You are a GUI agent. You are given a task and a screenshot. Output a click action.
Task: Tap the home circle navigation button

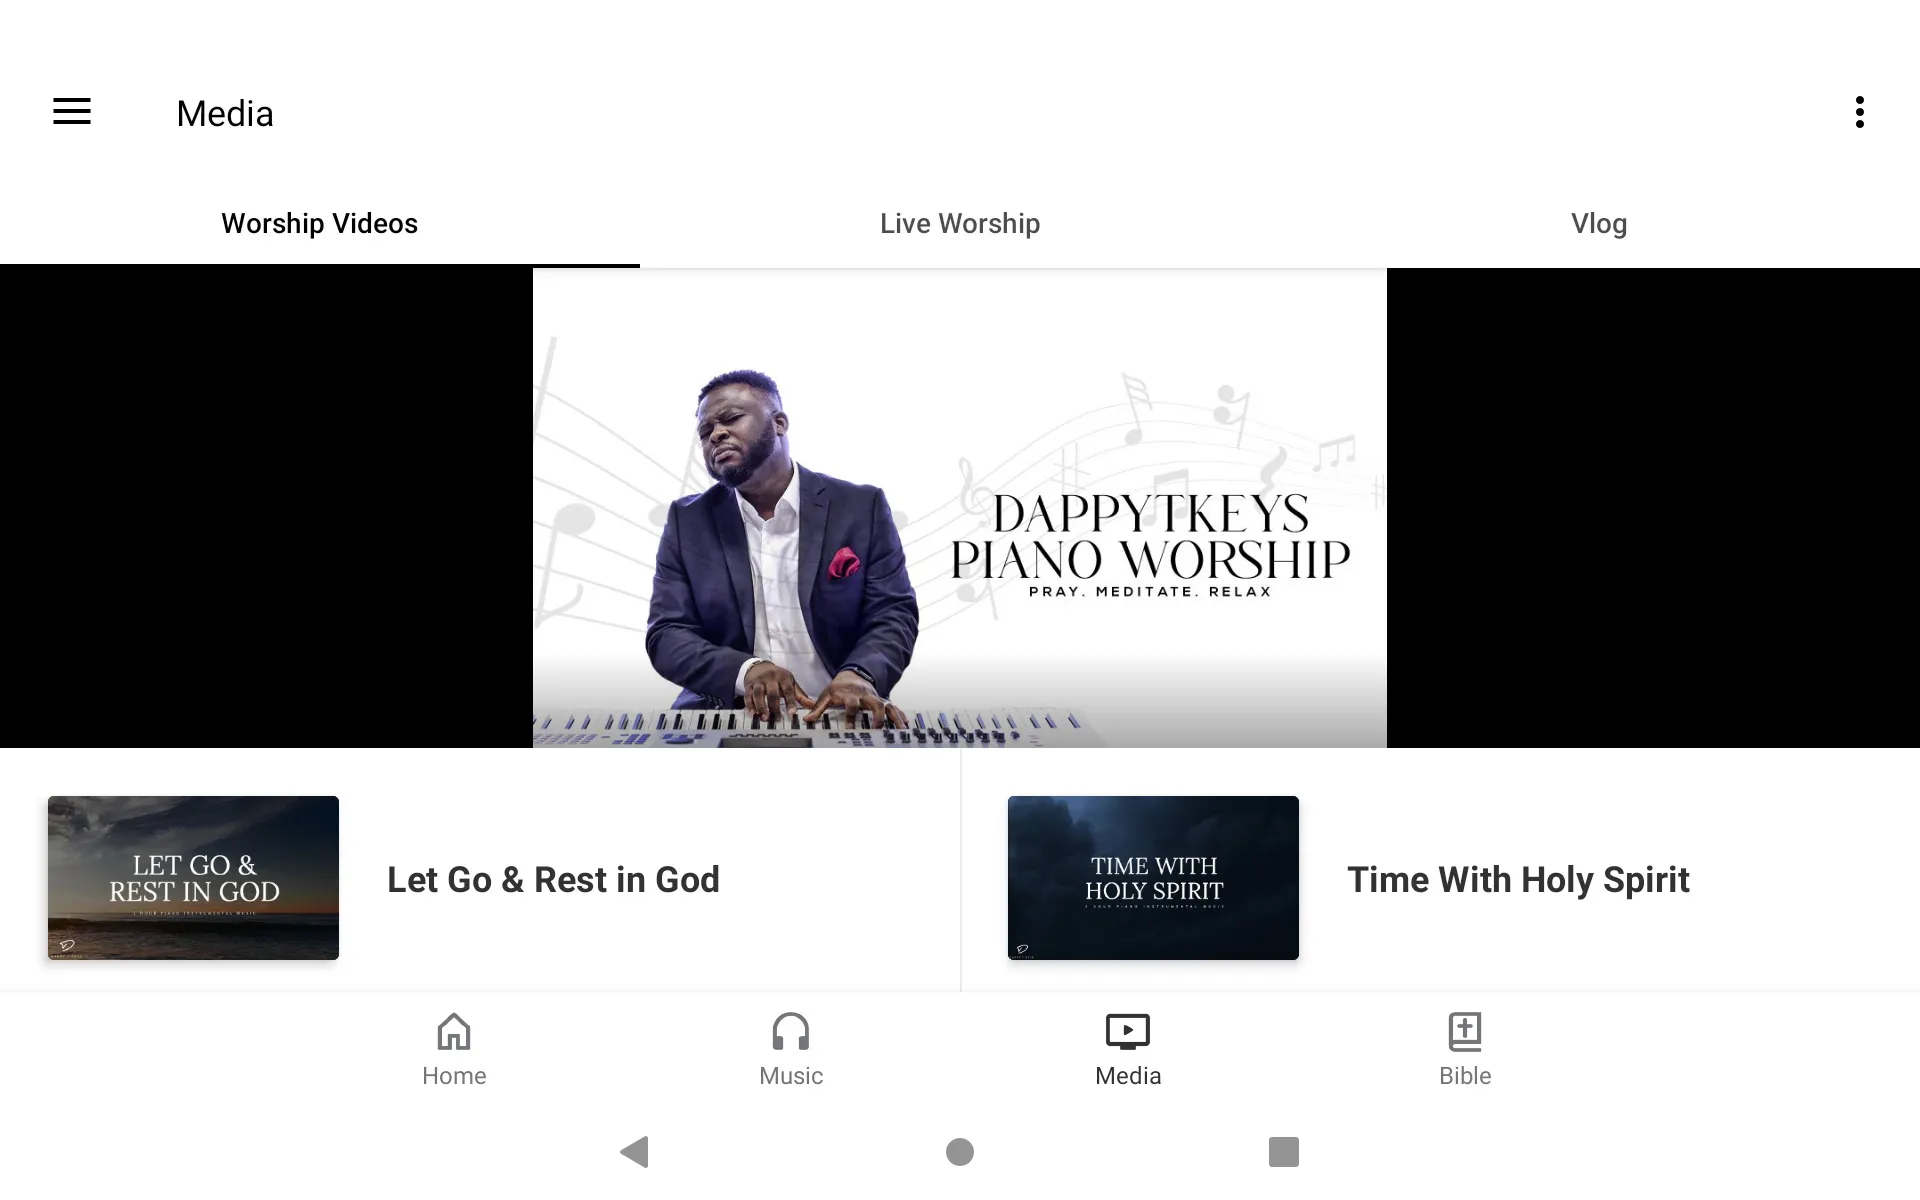959,1152
